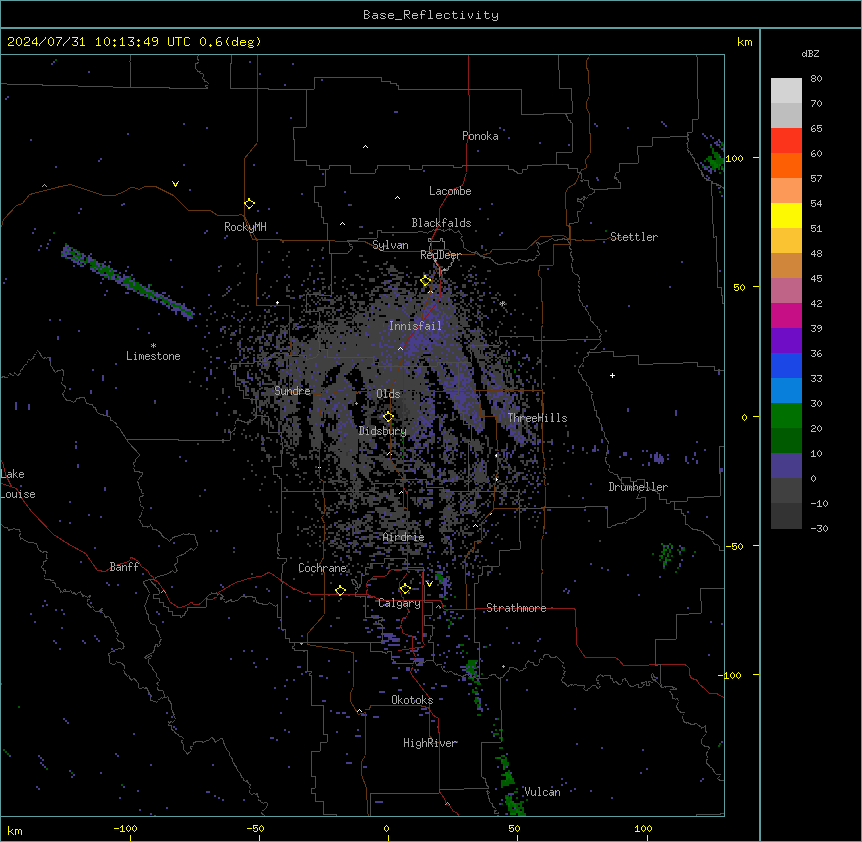Viewport: 862px width, 842px height.
Task: Click the RockyMH label
Action: click(x=245, y=227)
